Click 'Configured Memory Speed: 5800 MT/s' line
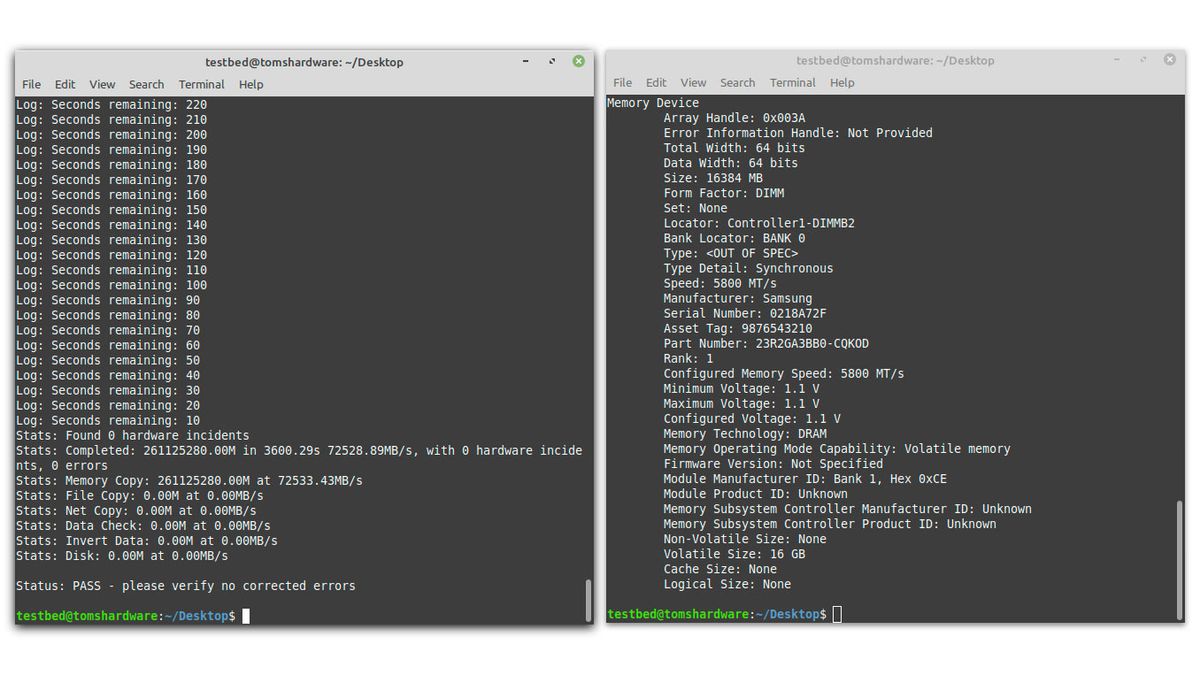Viewport: 1200px width, 675px height. click(x=784, y=373)
